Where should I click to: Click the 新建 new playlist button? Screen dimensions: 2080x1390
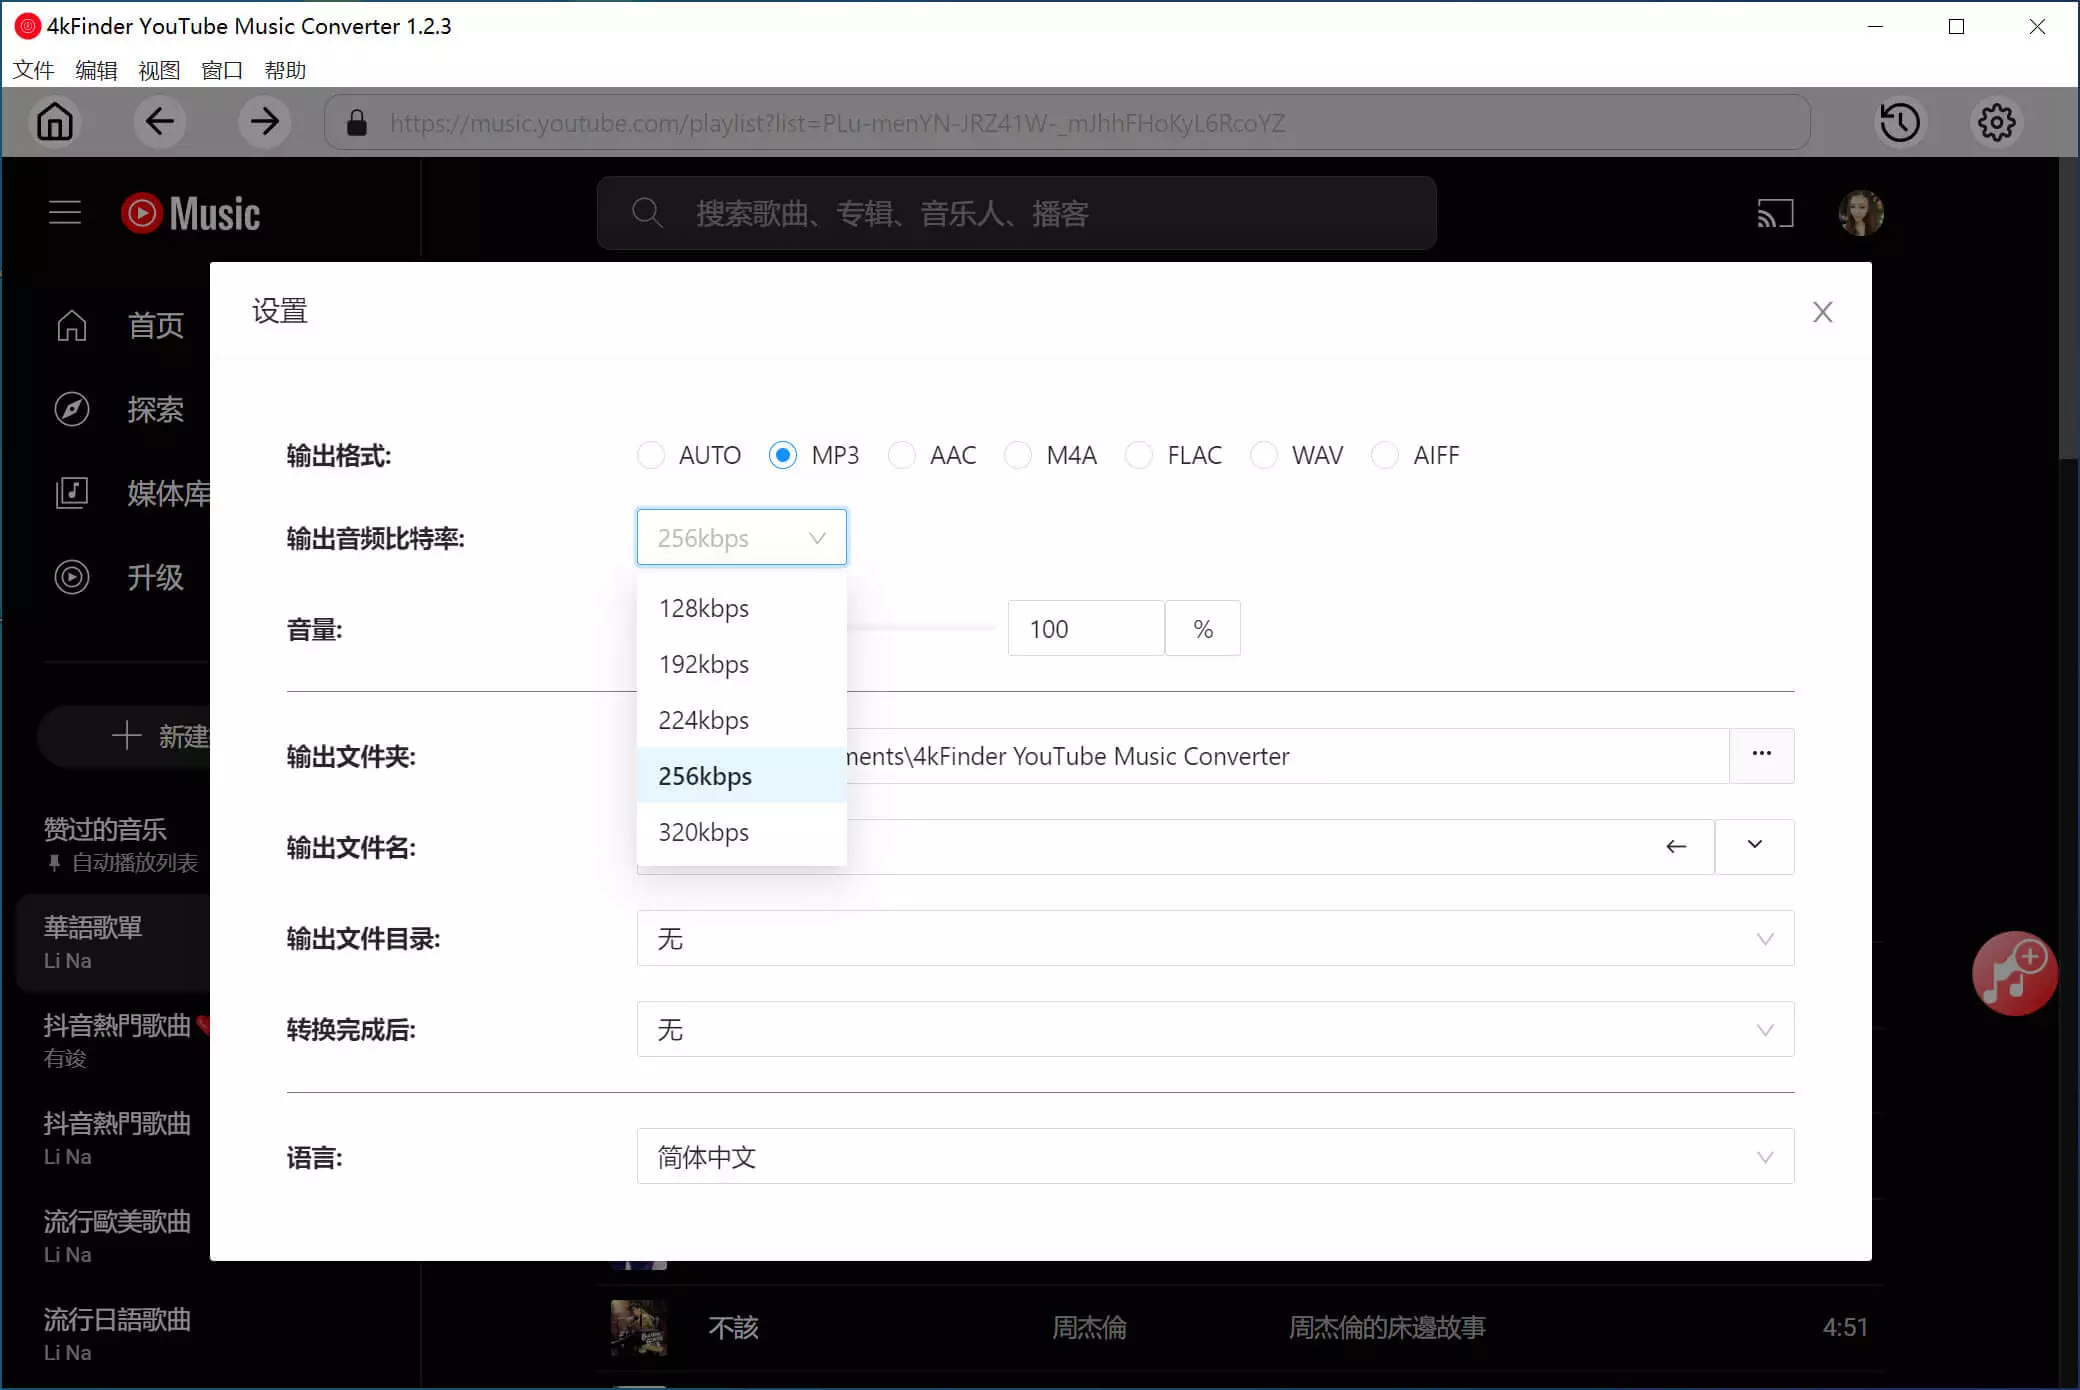(x=125, y=737)
